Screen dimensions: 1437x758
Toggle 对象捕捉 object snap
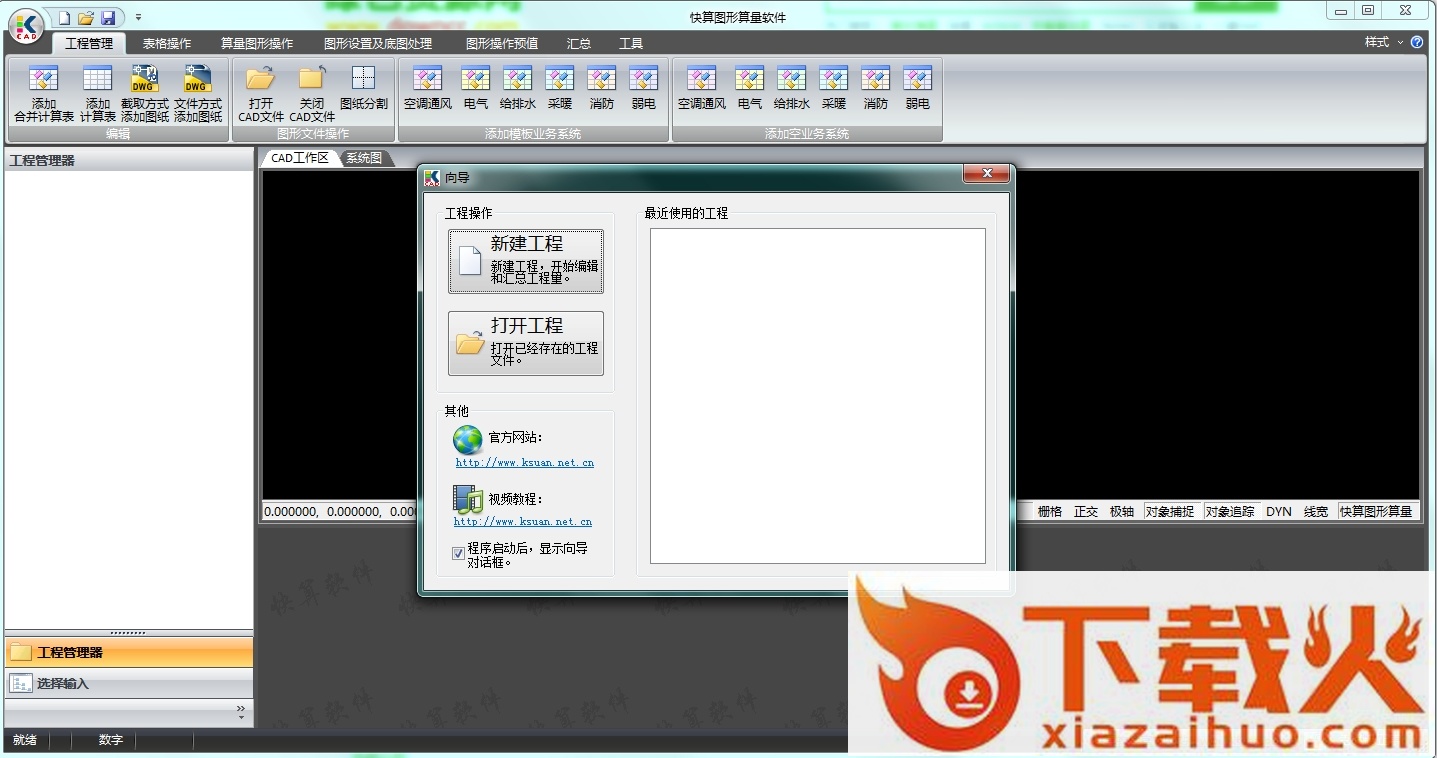pyautogui.click(x=1170, y=511)
